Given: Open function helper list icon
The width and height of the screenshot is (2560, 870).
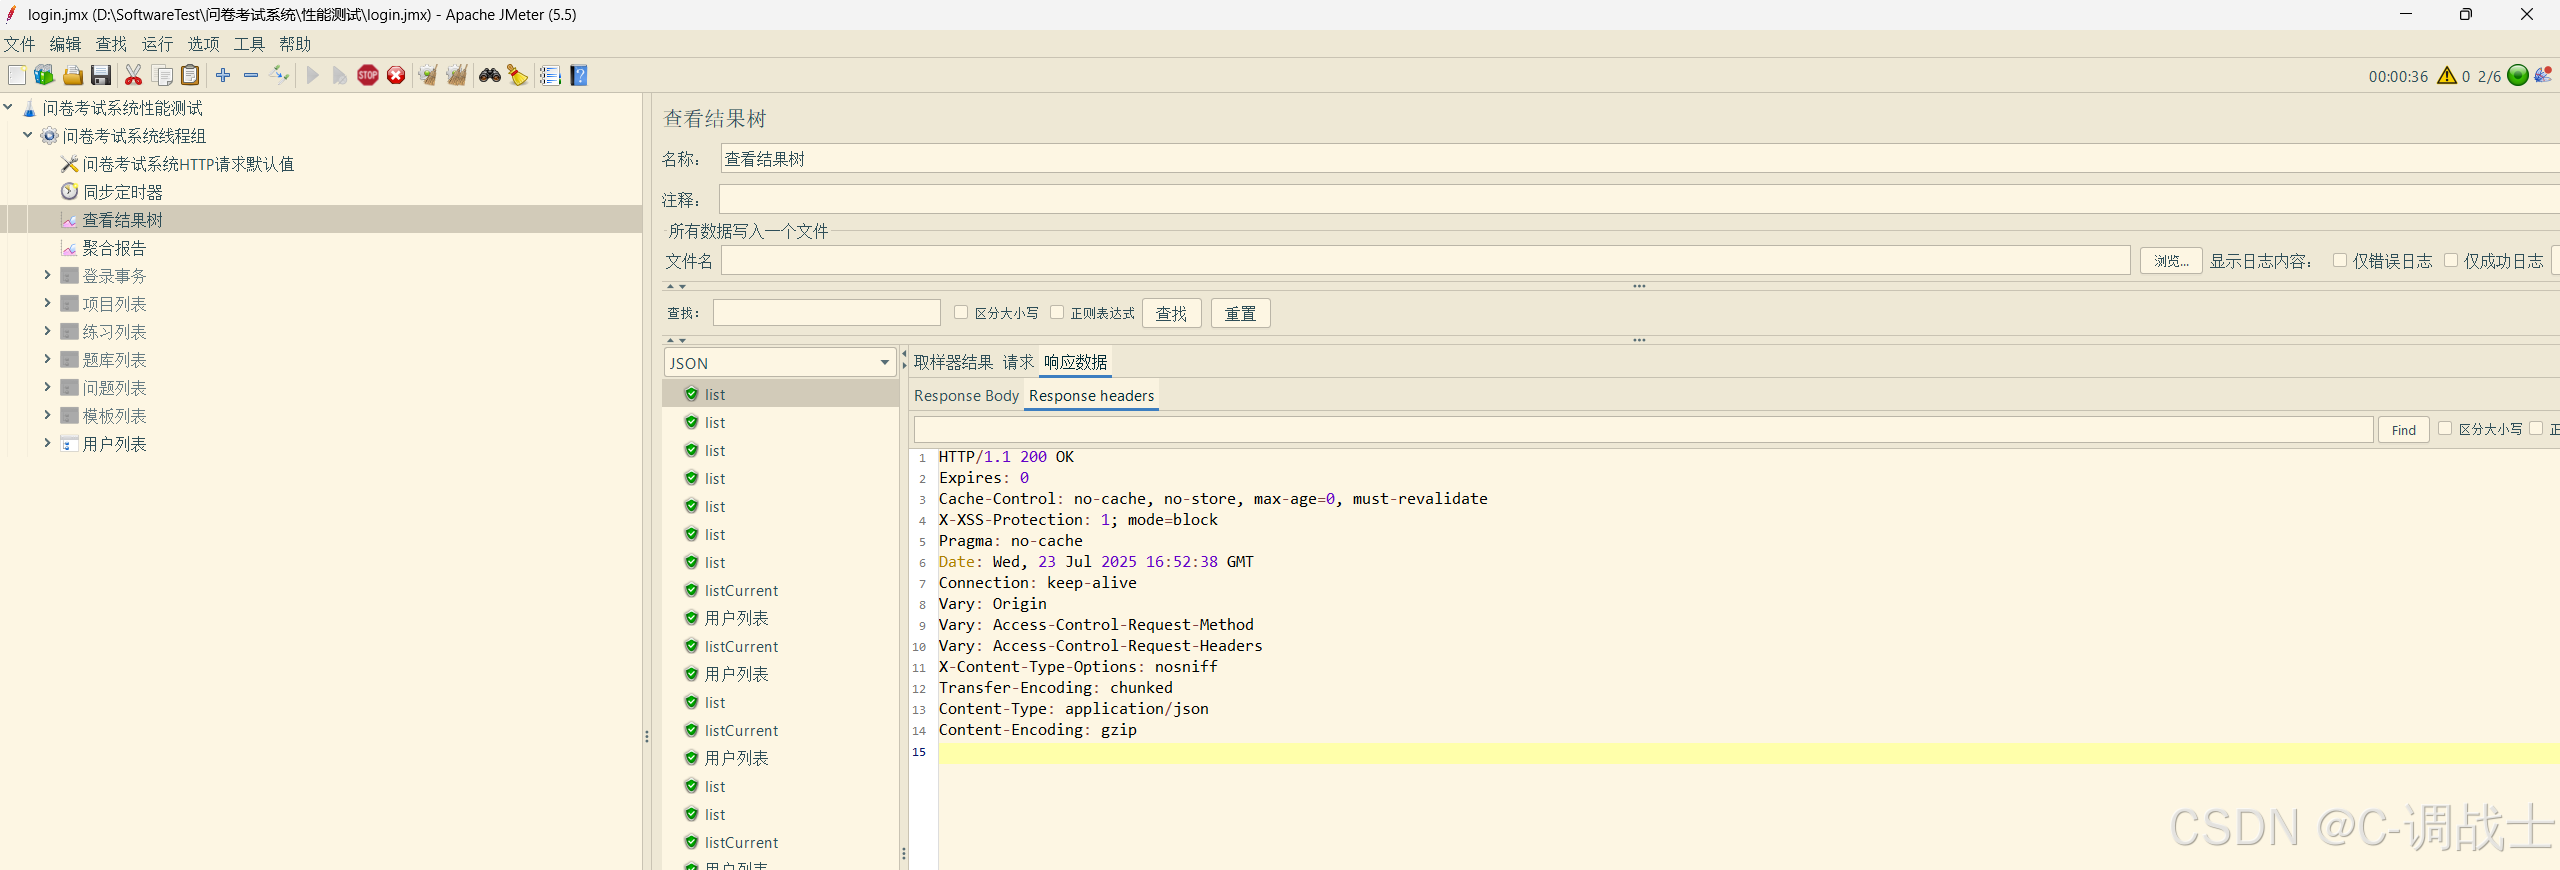Looking at the screenshot, I should point(550,76).
